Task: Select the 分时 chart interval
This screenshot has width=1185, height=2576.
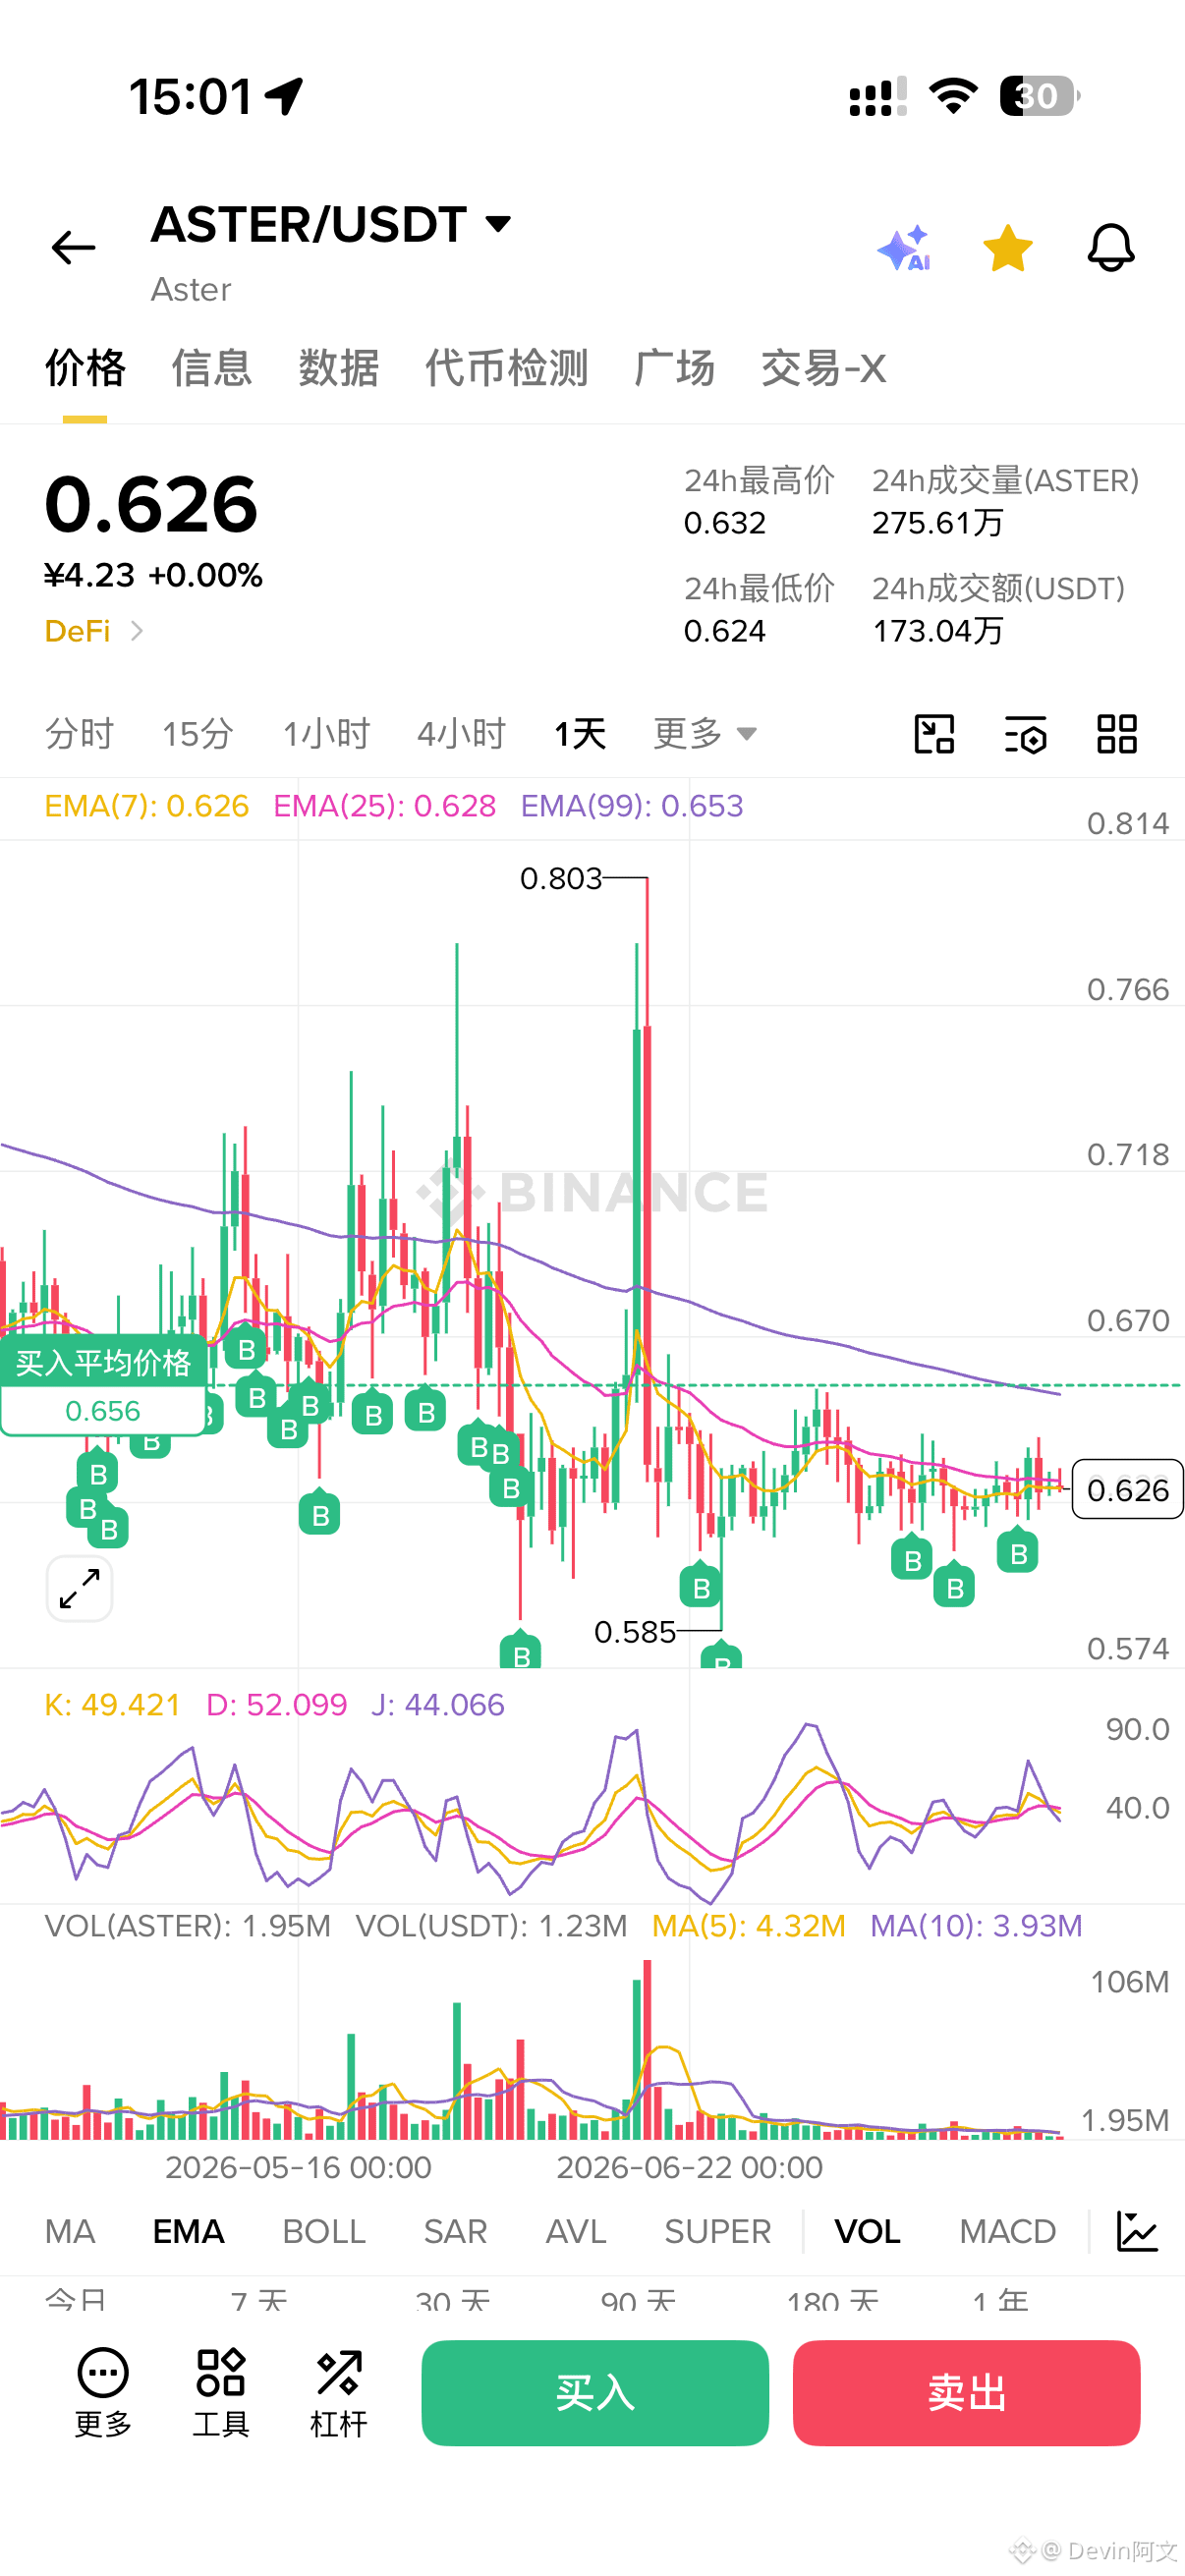Action: tap(79, 734)
